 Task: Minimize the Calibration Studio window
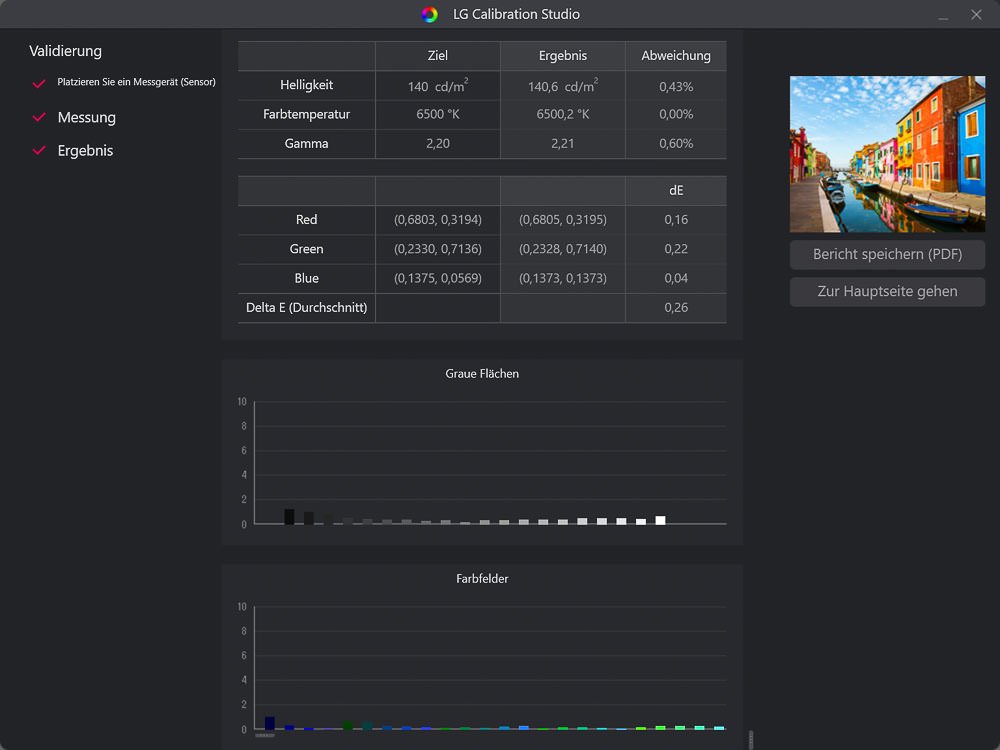click(x=943, y=15)
